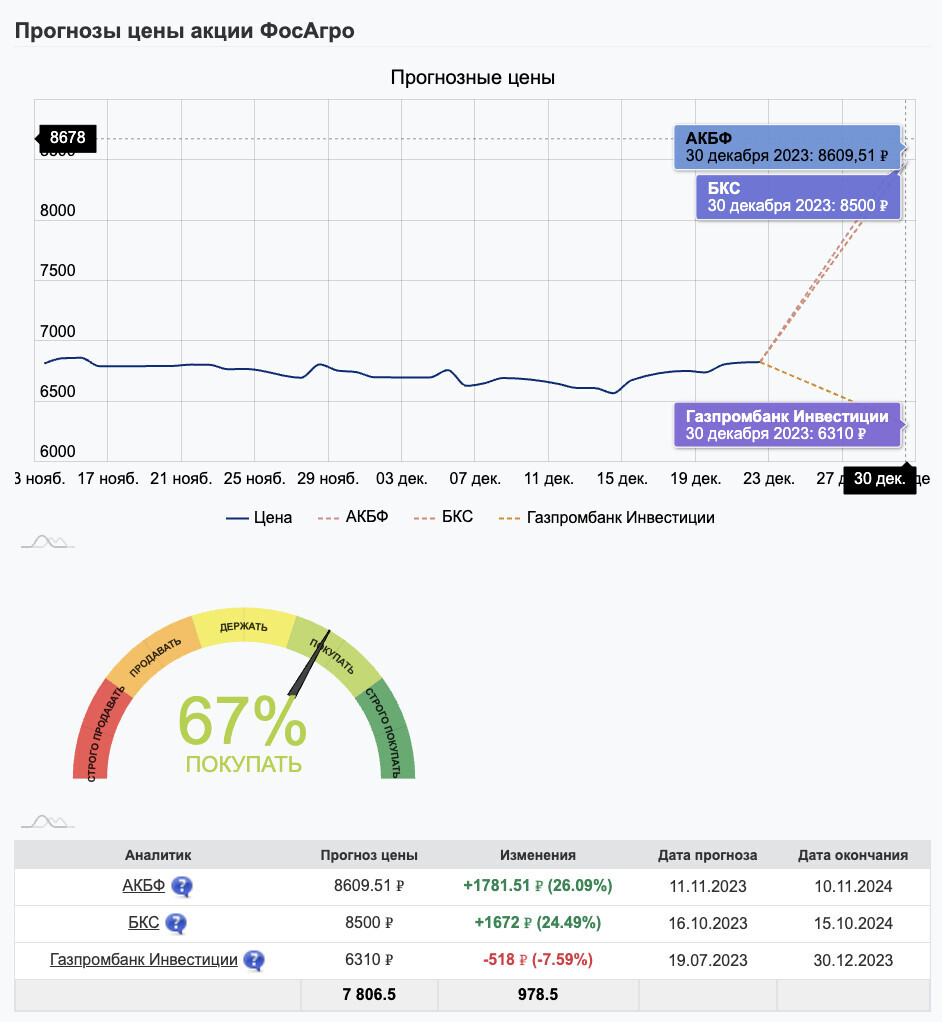The width and height of the screenshot is (942, 1022).
Task: Click the ПОКУПАТЬ label under the gauge percentage
Action: click(x=244, y=764)
